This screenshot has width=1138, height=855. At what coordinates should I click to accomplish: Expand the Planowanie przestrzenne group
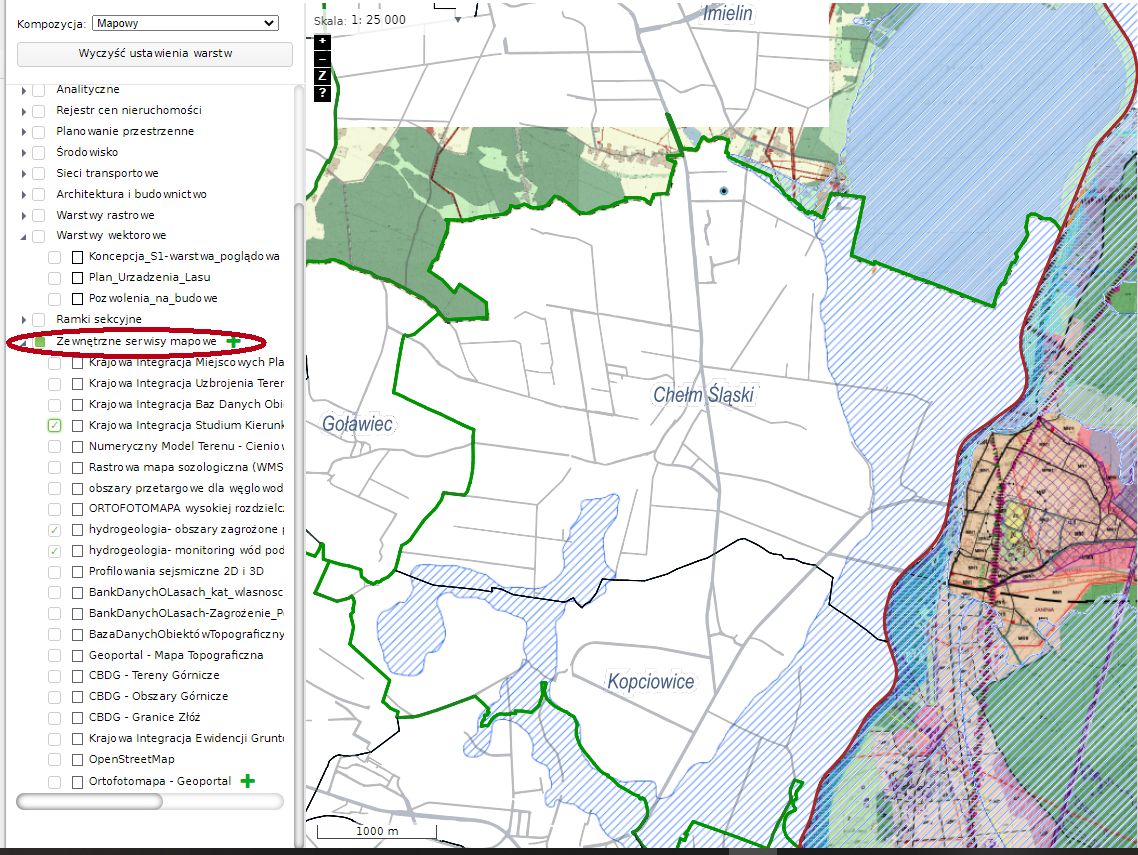(24, 132)
